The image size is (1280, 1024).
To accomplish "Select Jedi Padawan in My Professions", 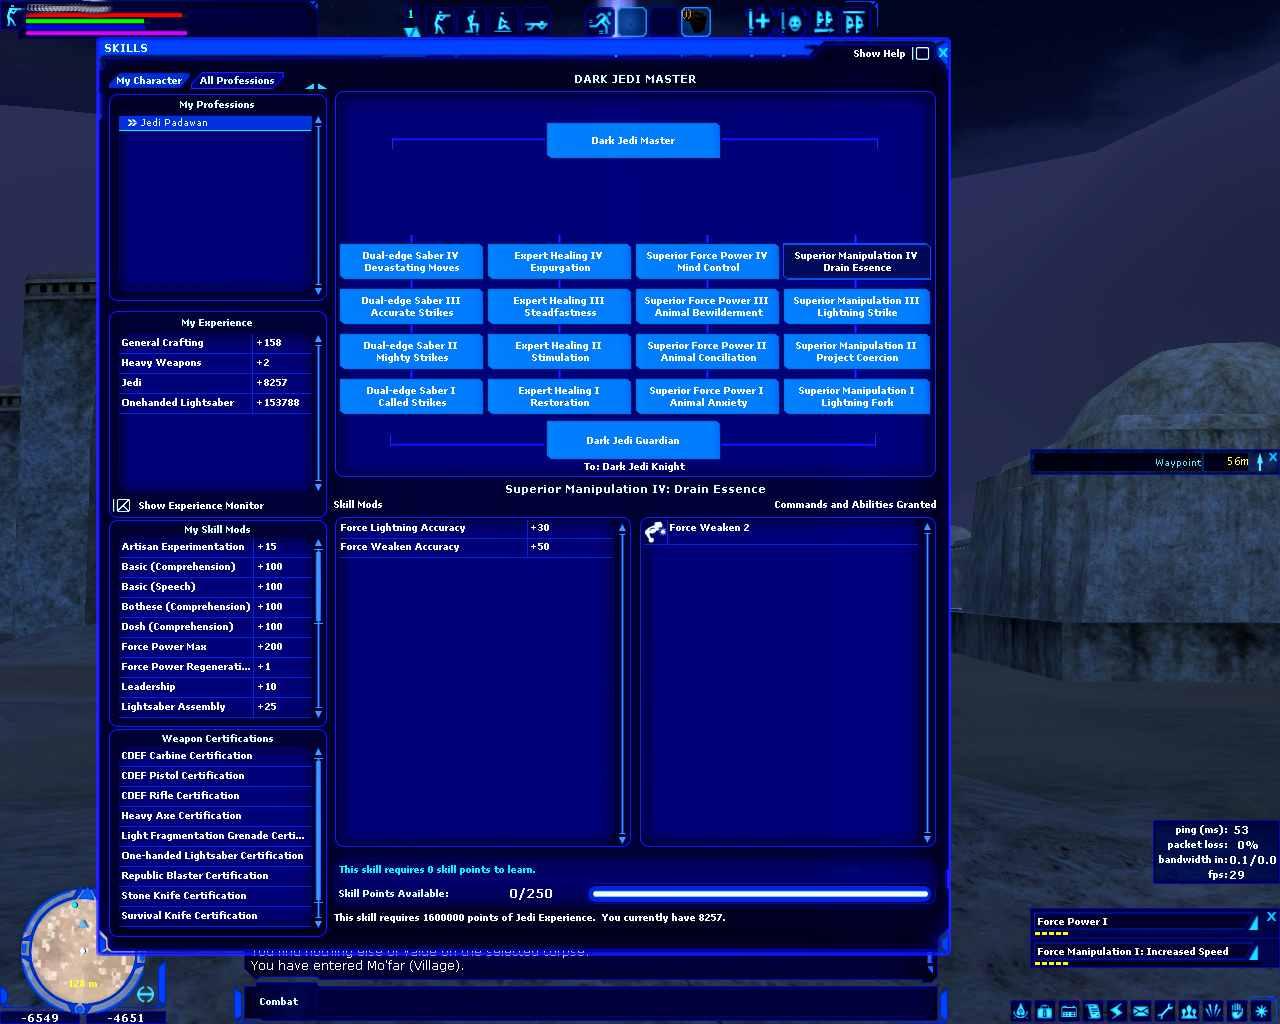I will click(216, 123).
